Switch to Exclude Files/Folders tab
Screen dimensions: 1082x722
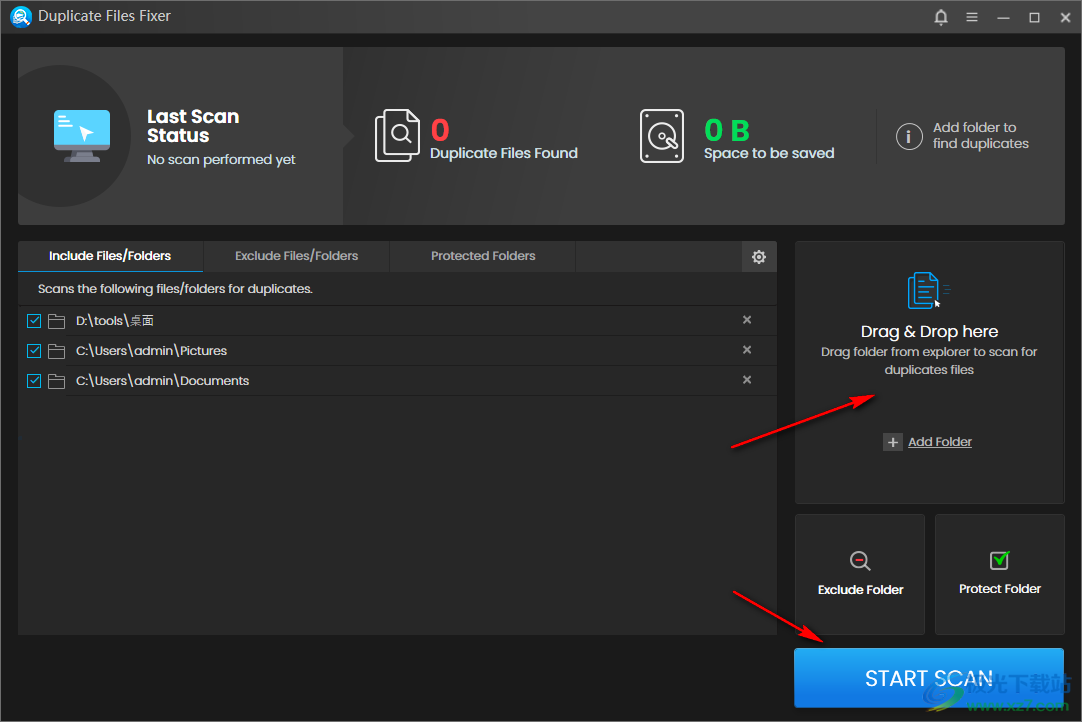(297, 256)
